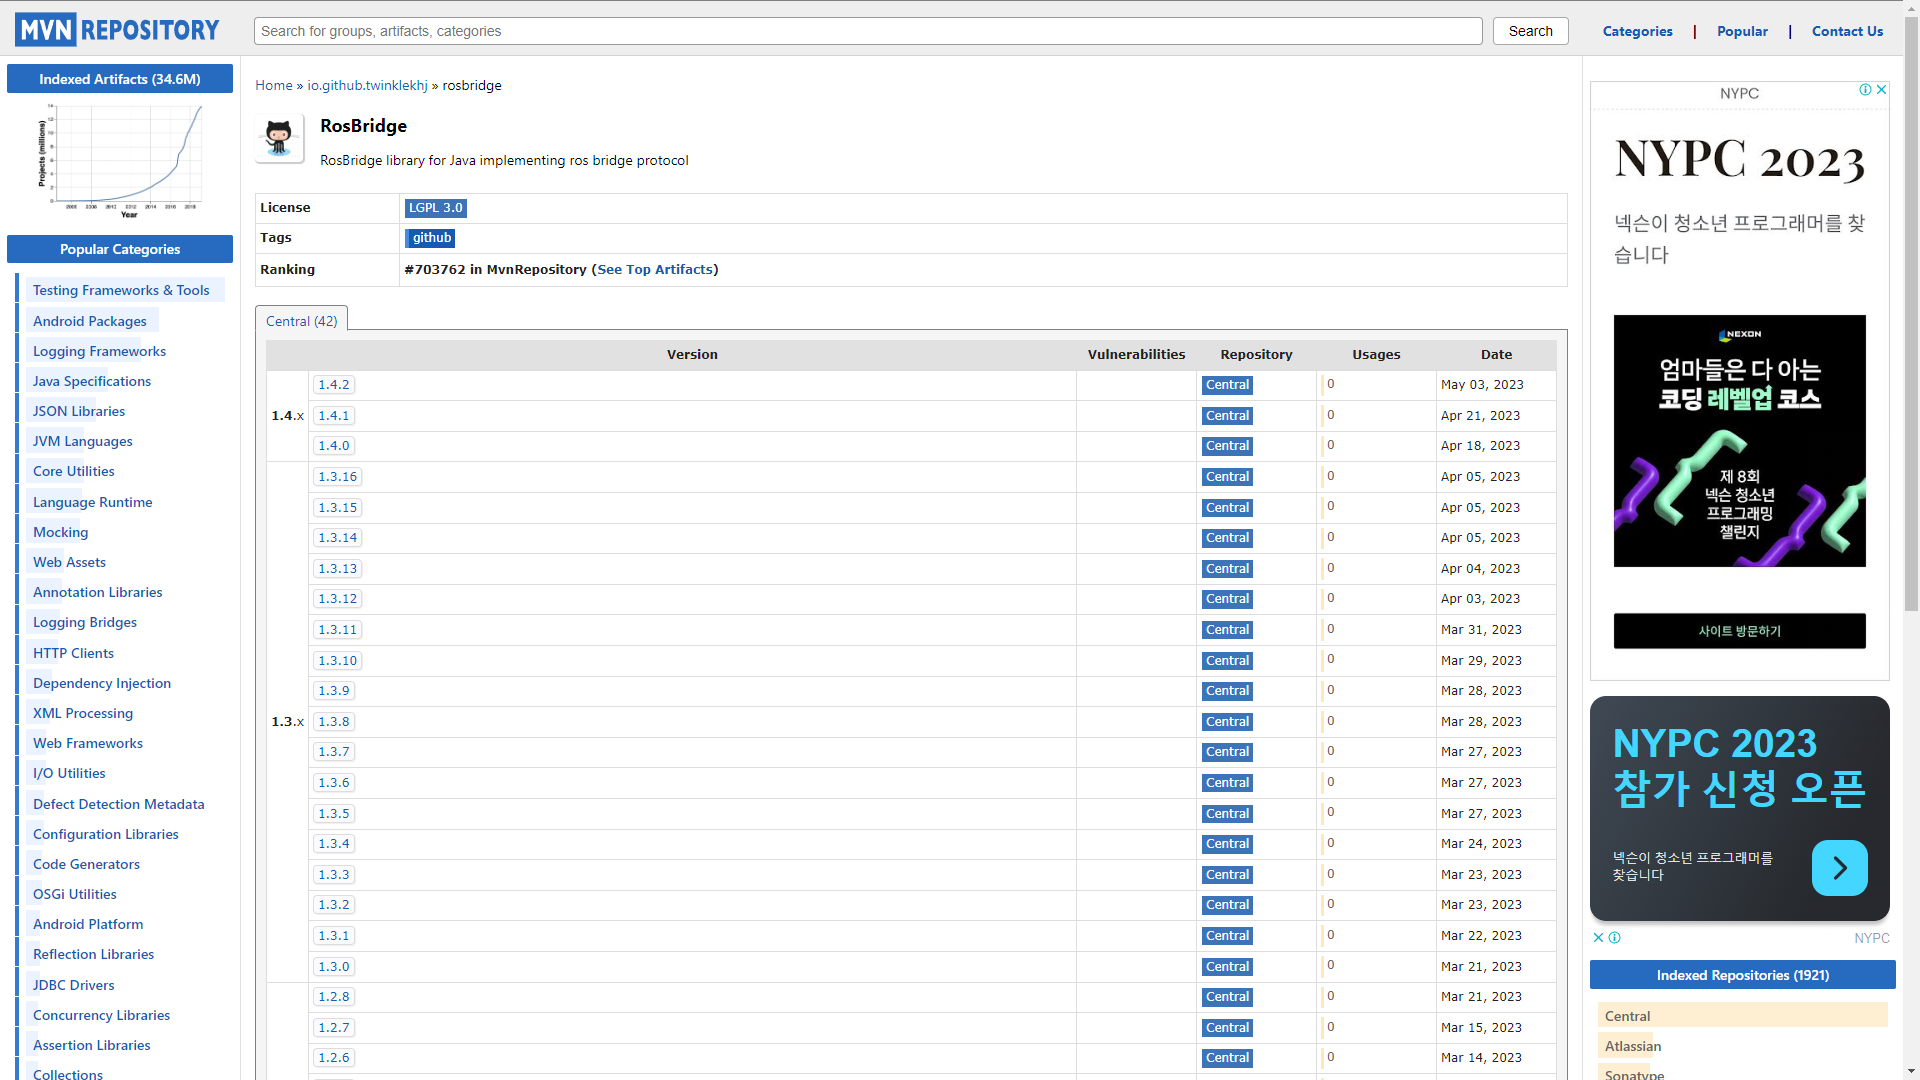
Task: Click the GitHub tag badge icon
Action: pyautogui.click(x=431, y=237)
